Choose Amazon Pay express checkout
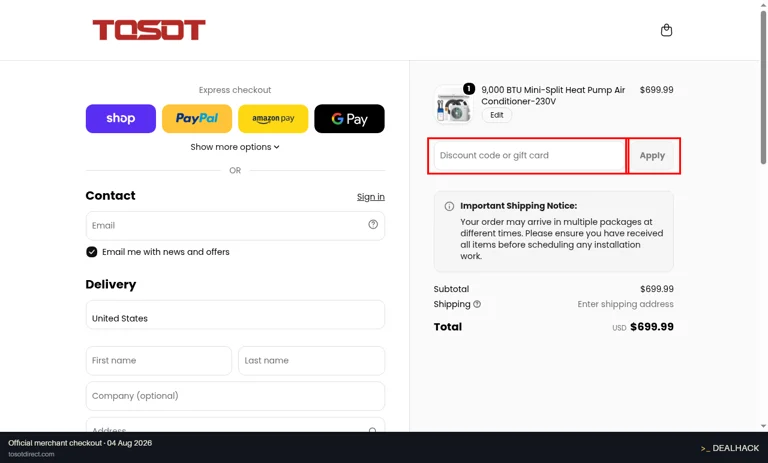Screen dimensions: 768x463 tap(273, 119)
